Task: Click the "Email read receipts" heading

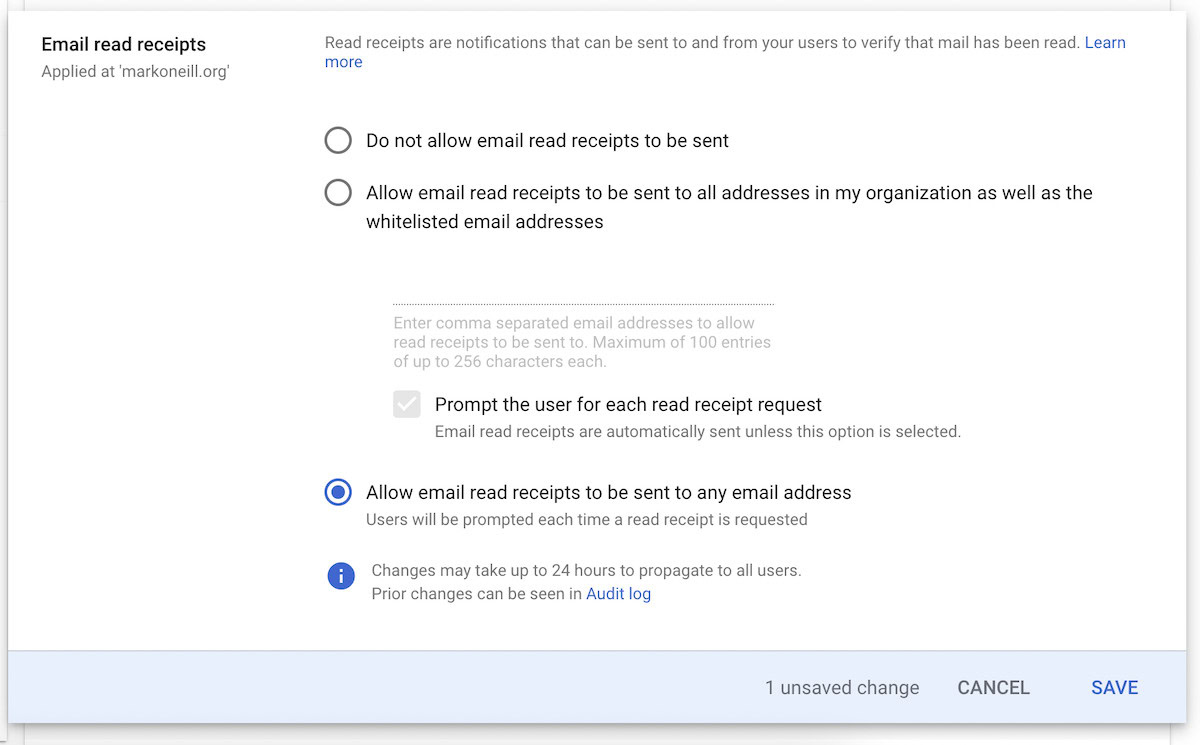Action: (x=123, y=45)
